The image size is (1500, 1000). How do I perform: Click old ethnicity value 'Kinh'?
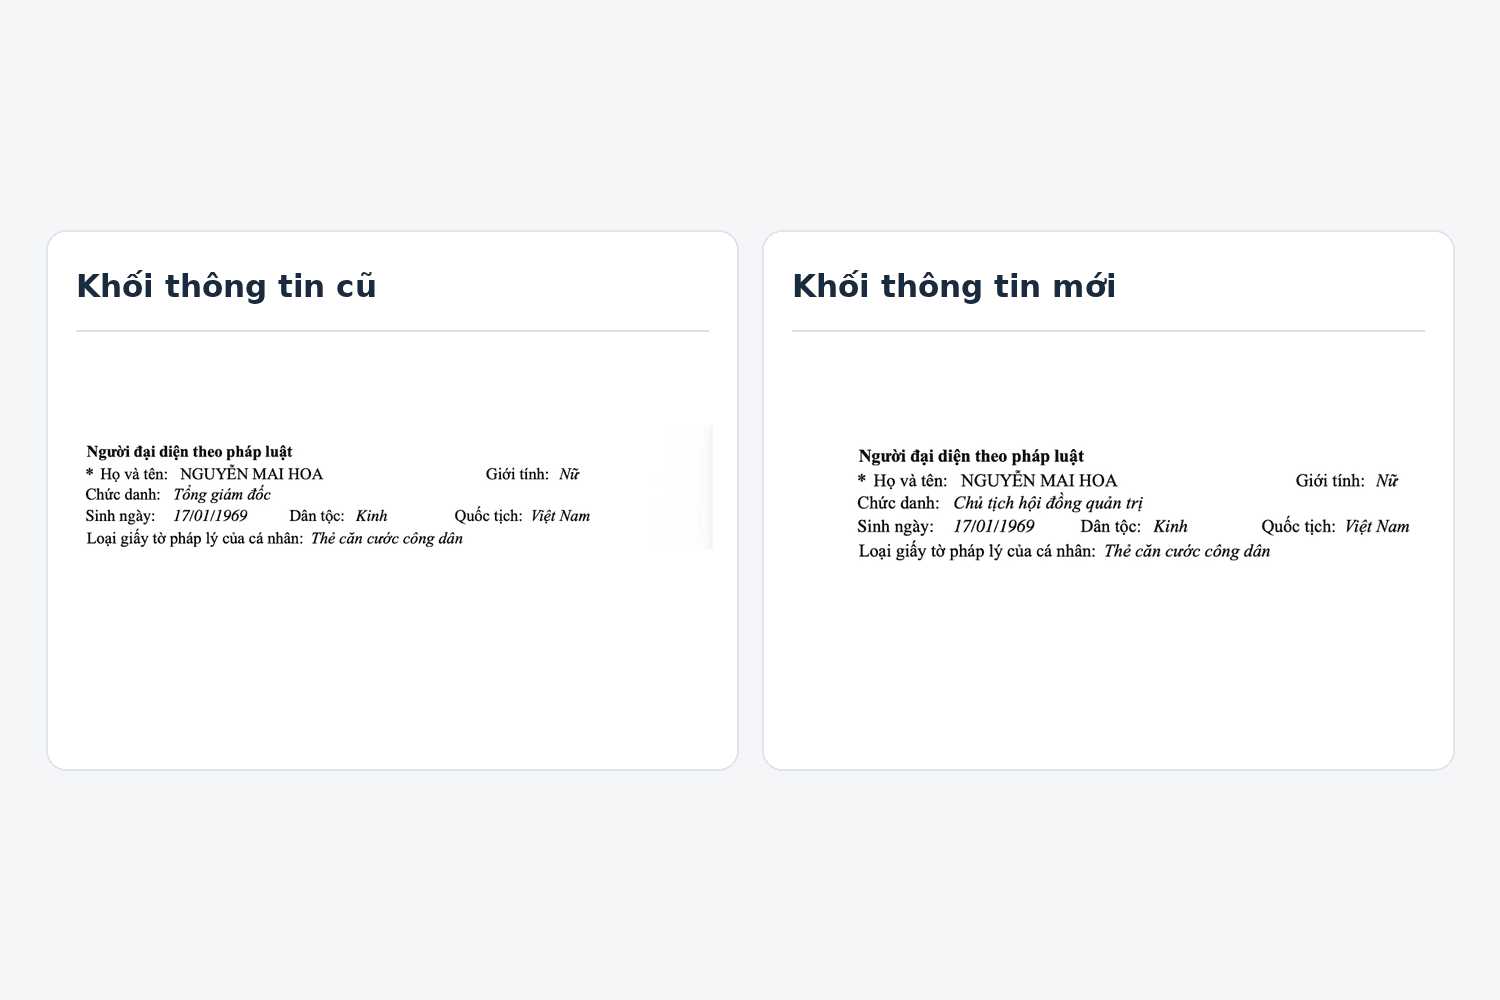pyautogui.click(x=371, y=516)
